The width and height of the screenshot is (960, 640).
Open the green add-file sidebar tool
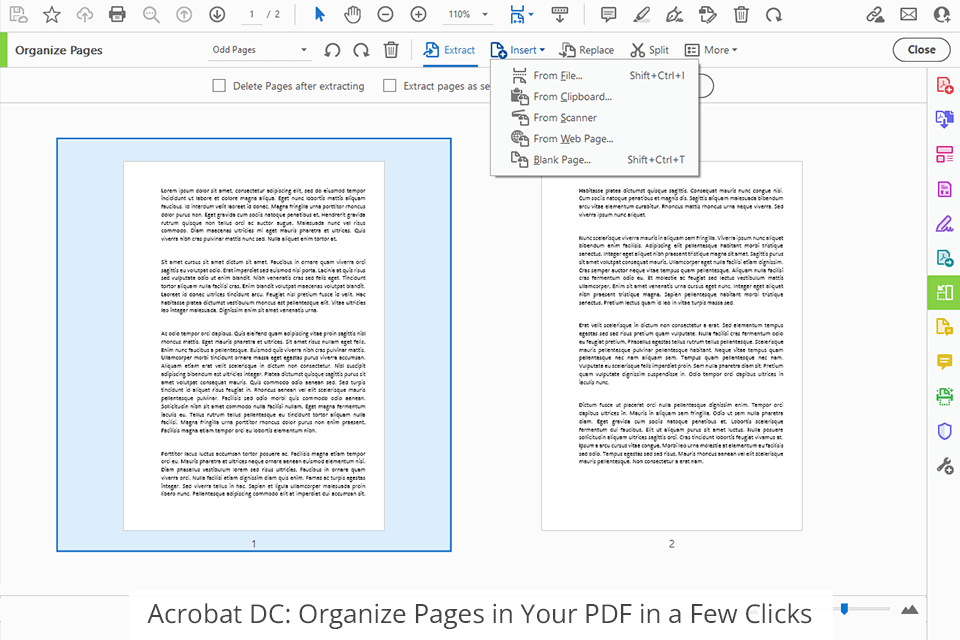944,258
